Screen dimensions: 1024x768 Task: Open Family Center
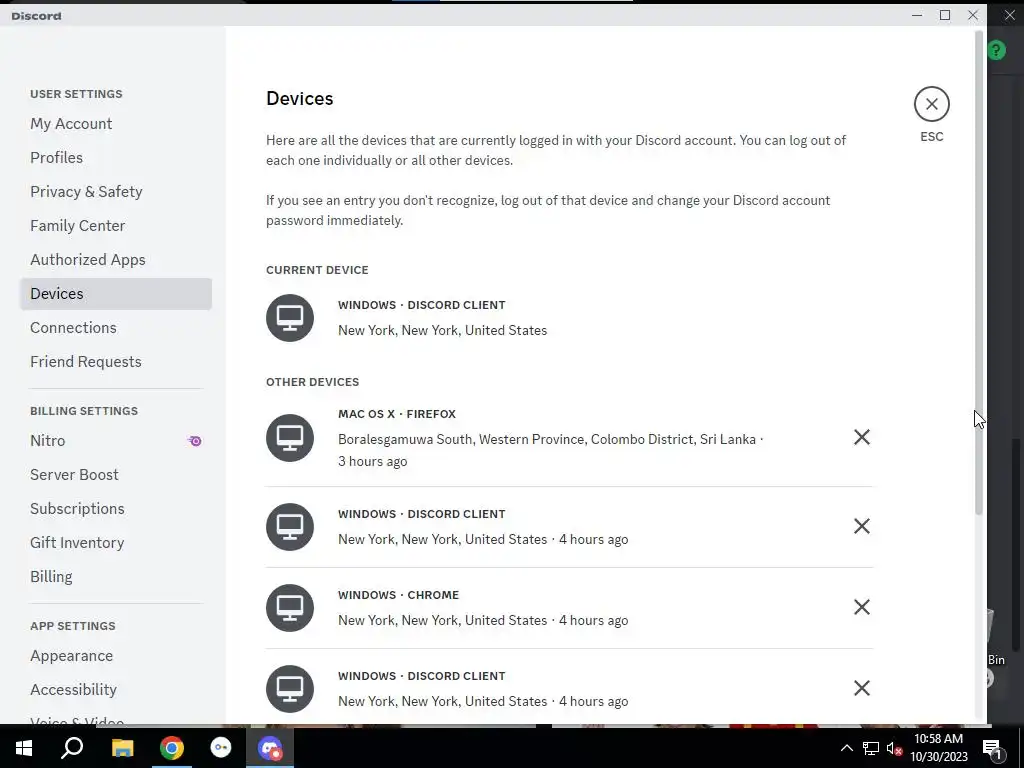click(116, 225)
